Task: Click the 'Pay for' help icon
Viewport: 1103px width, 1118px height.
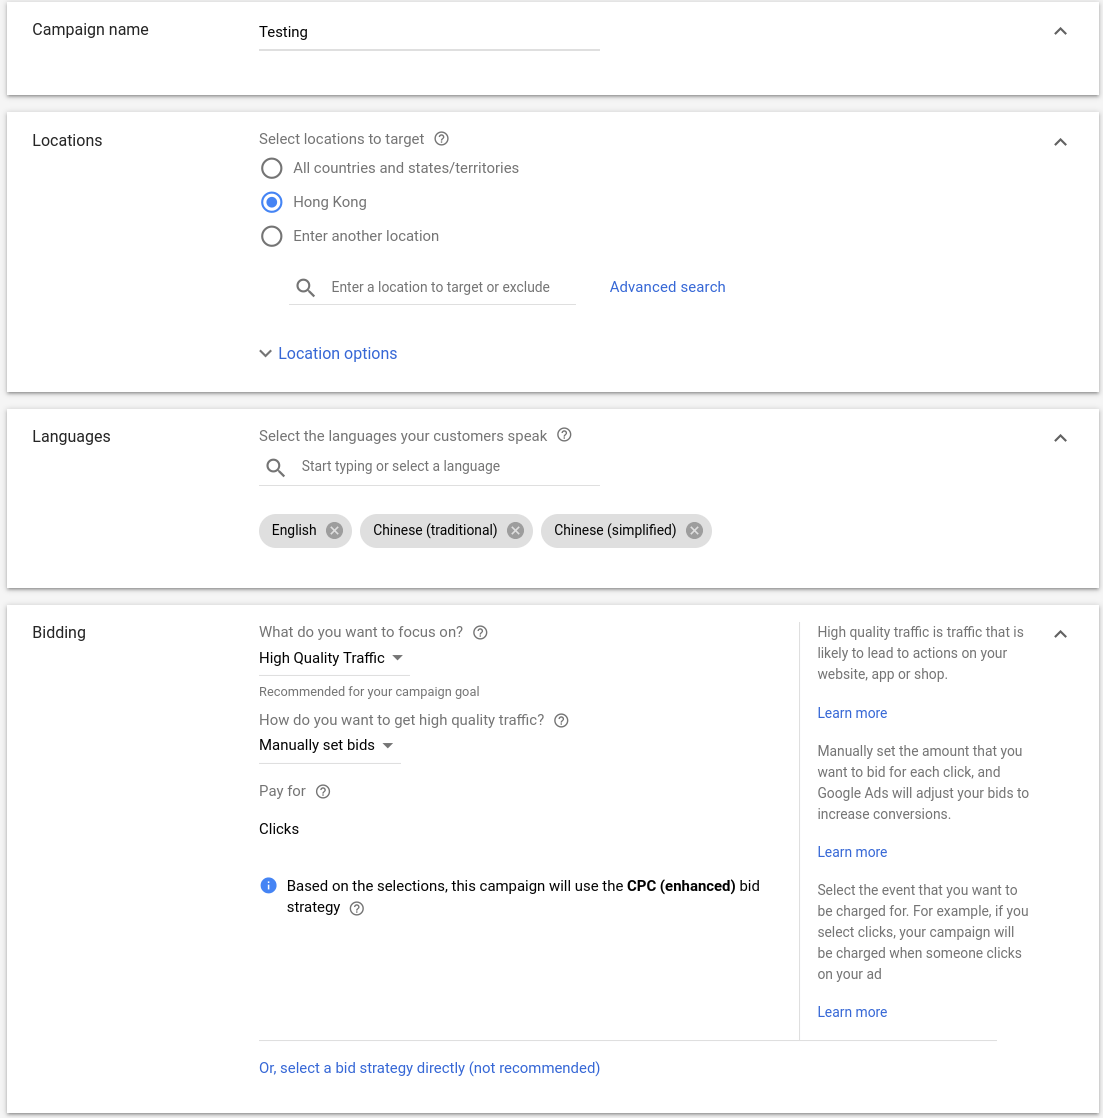Action: pos(322,791)
